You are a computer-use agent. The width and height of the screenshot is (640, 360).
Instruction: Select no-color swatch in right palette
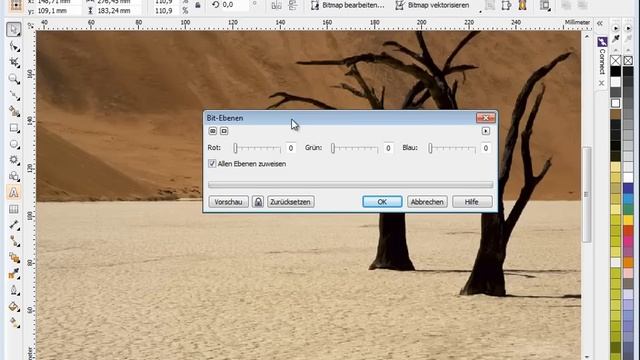(628, 60)
